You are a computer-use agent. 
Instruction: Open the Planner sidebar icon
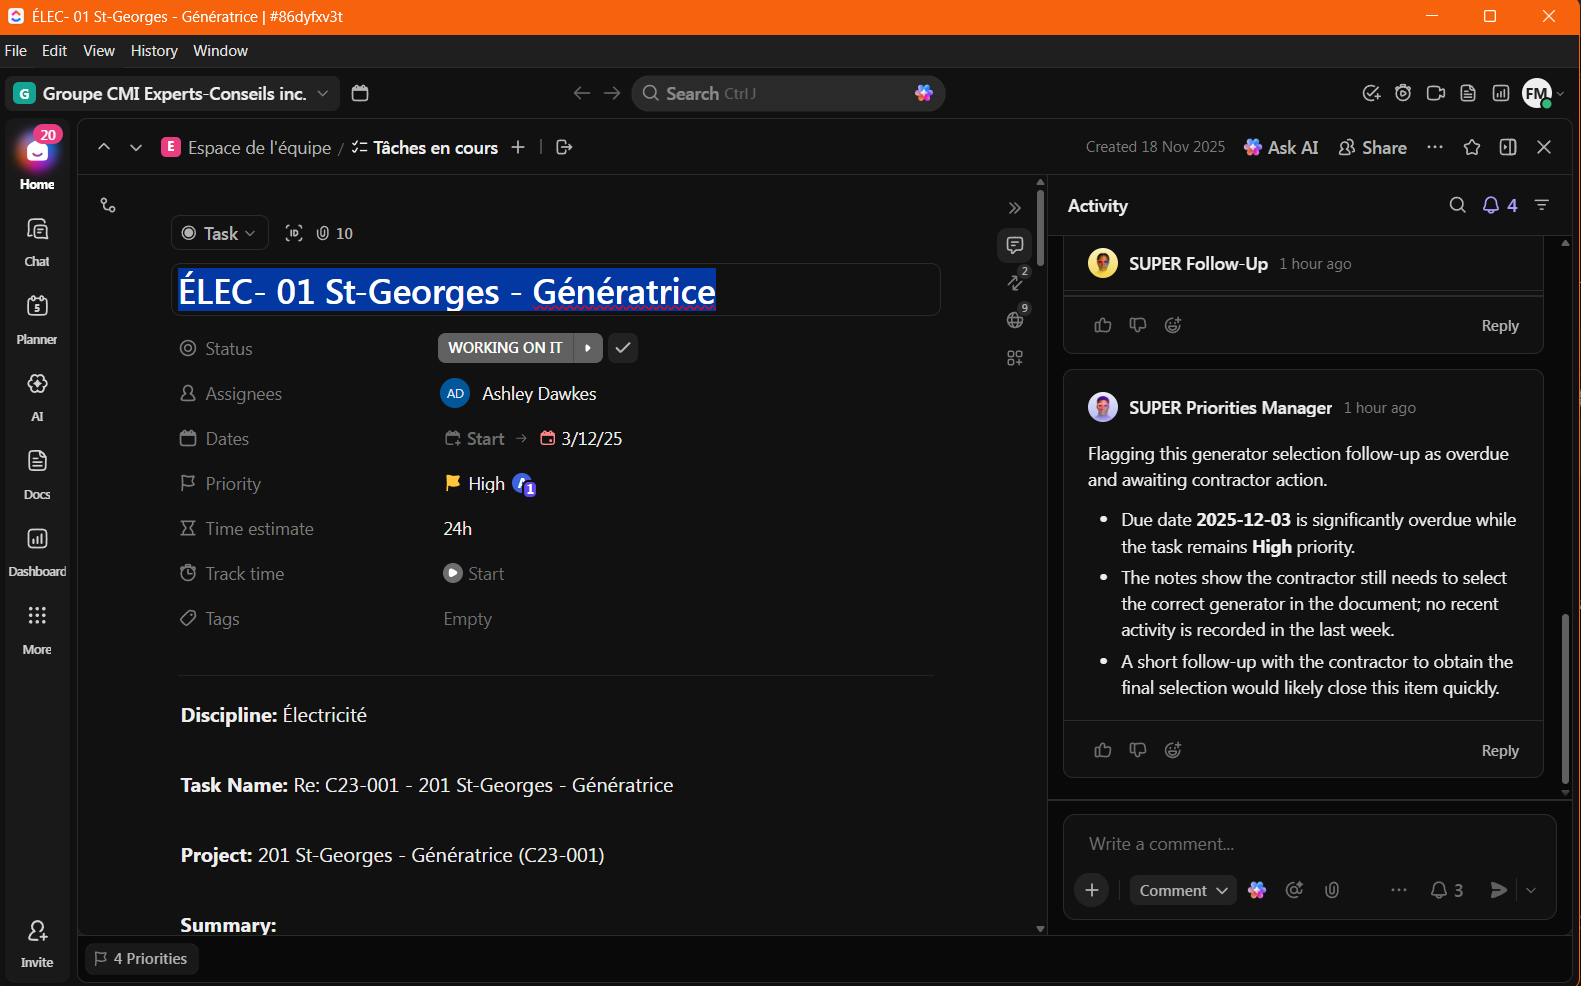click(37, 307)
